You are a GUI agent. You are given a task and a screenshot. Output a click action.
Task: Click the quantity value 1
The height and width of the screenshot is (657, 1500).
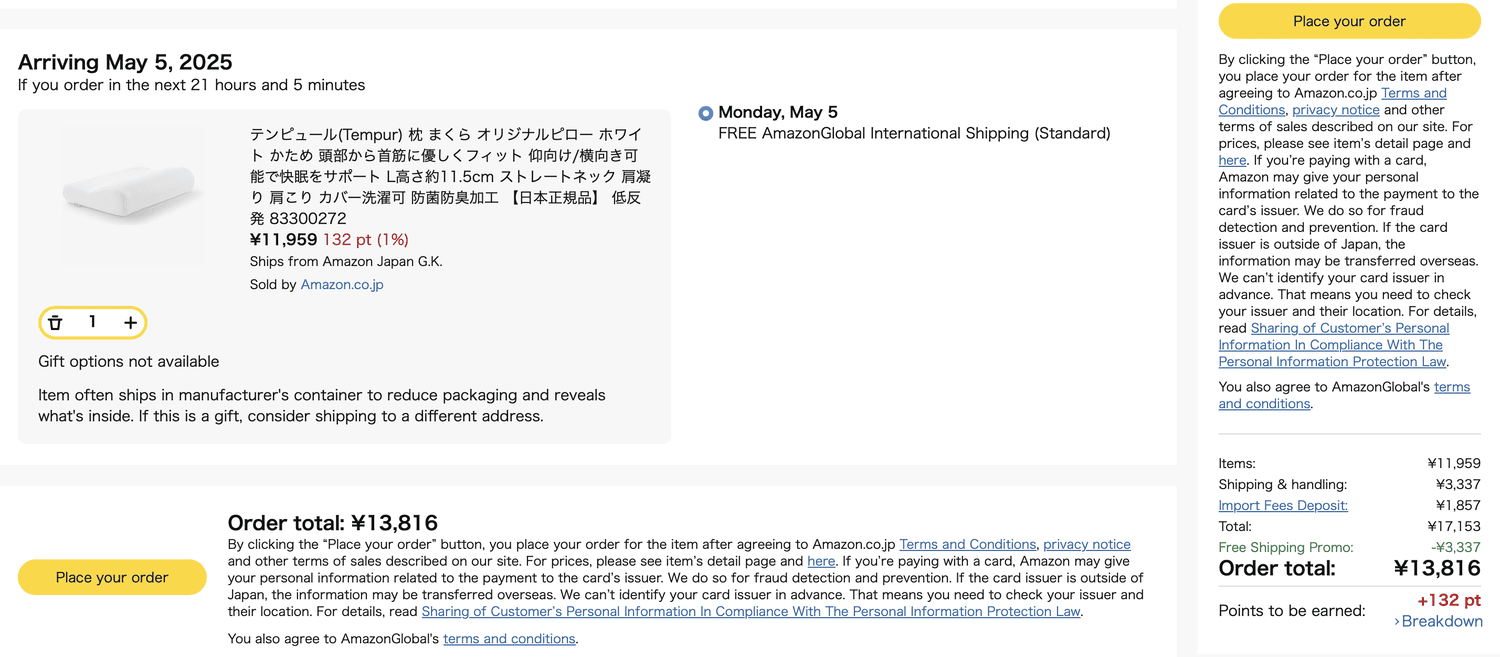92,322
